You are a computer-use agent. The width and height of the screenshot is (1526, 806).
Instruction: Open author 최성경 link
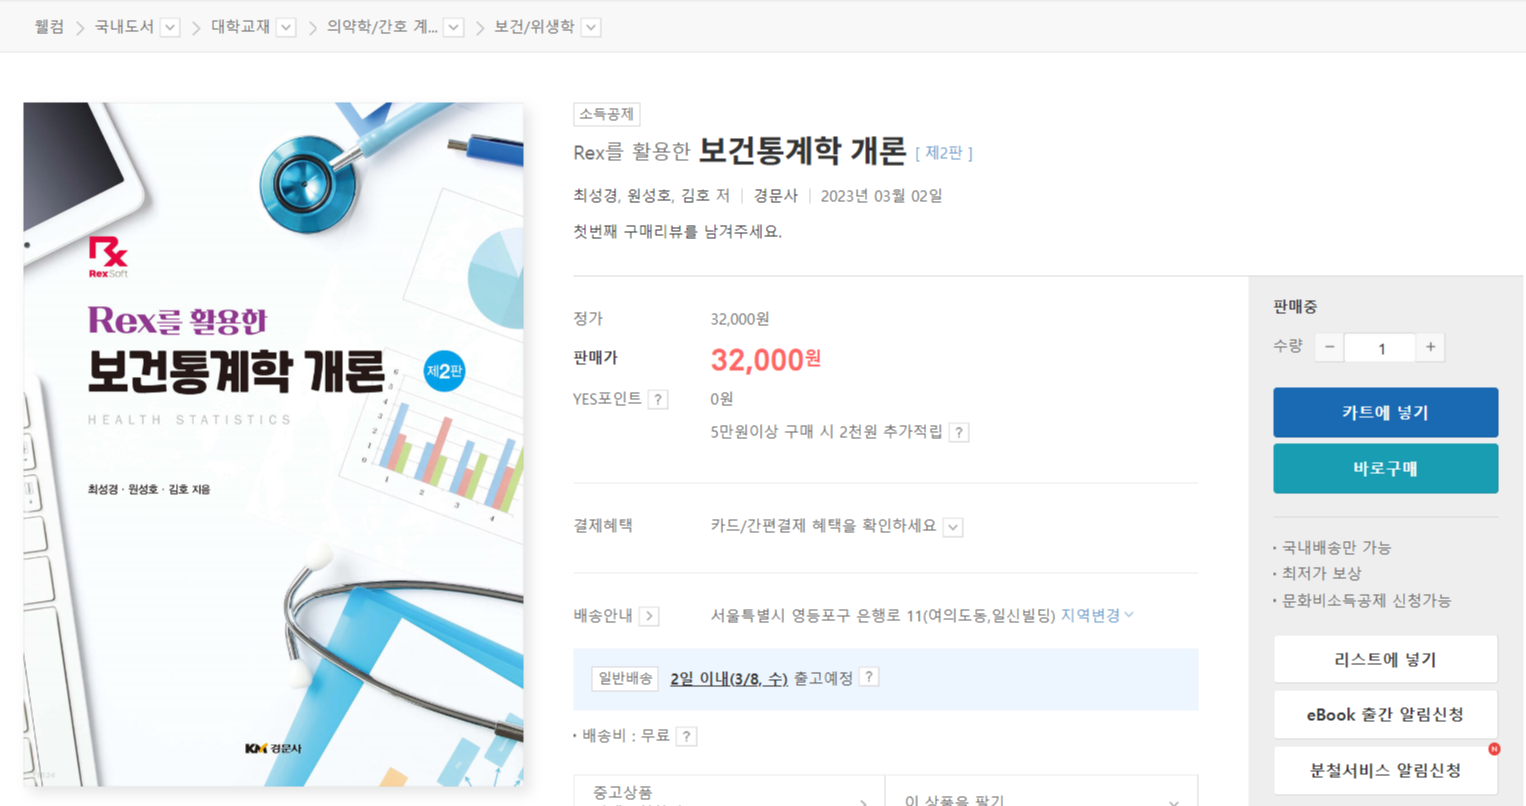coord(595,196)
